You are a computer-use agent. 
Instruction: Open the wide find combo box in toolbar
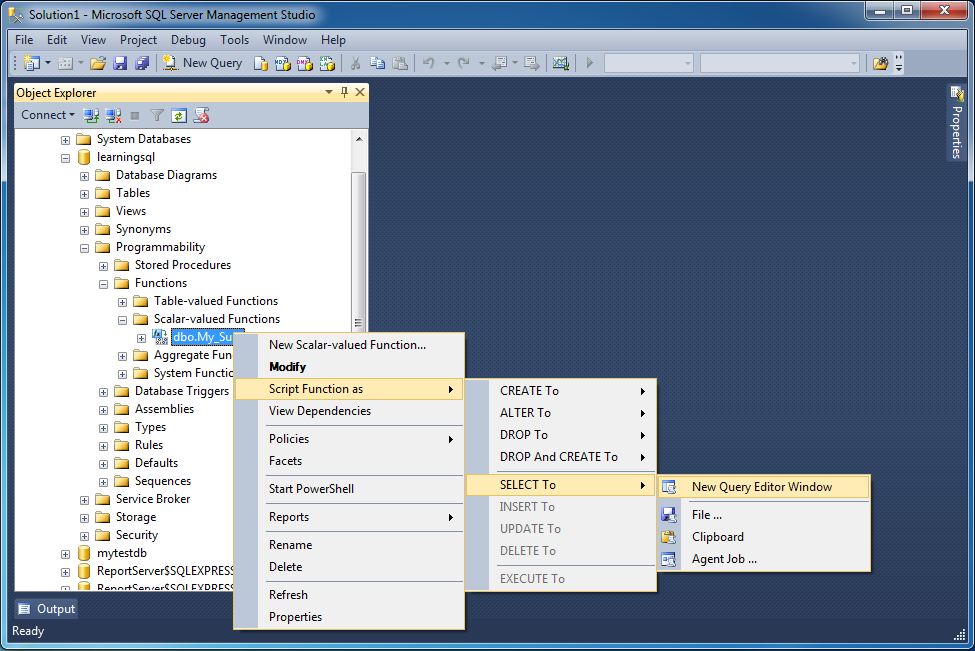pyautogui.click(x=780, y=63)
